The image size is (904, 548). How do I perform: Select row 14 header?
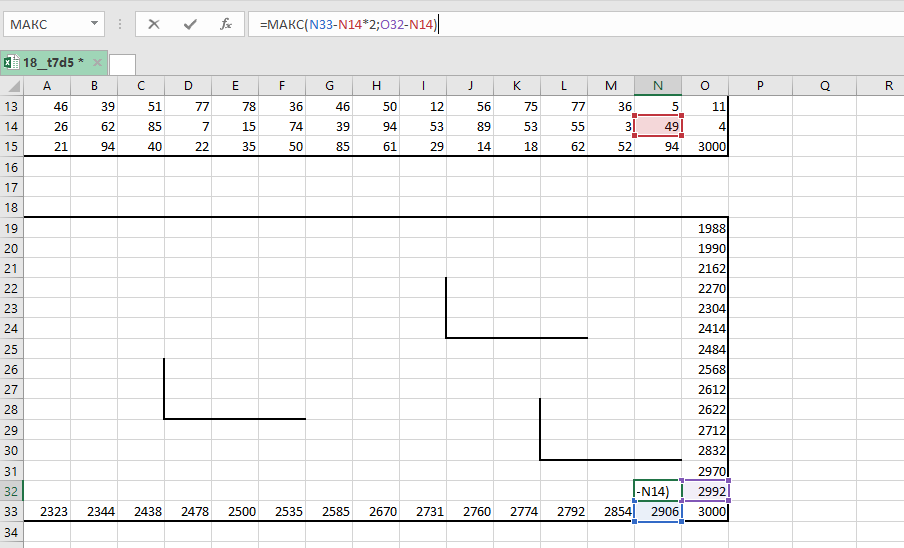(11, 127)
